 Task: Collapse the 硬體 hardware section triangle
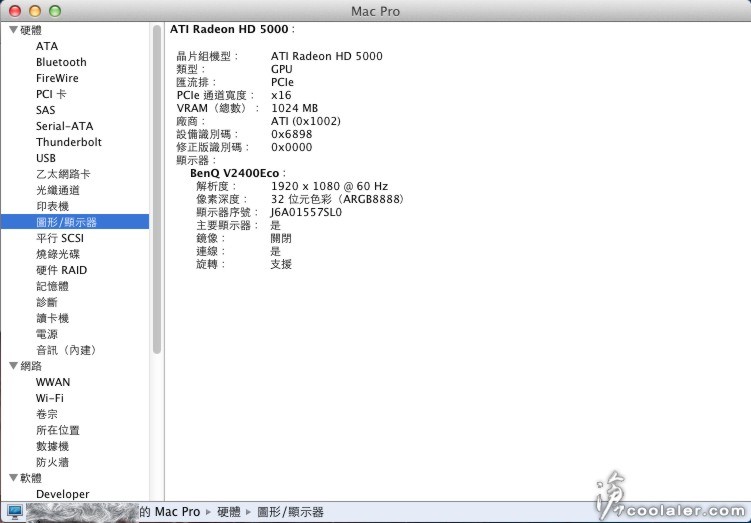[13, 30]
